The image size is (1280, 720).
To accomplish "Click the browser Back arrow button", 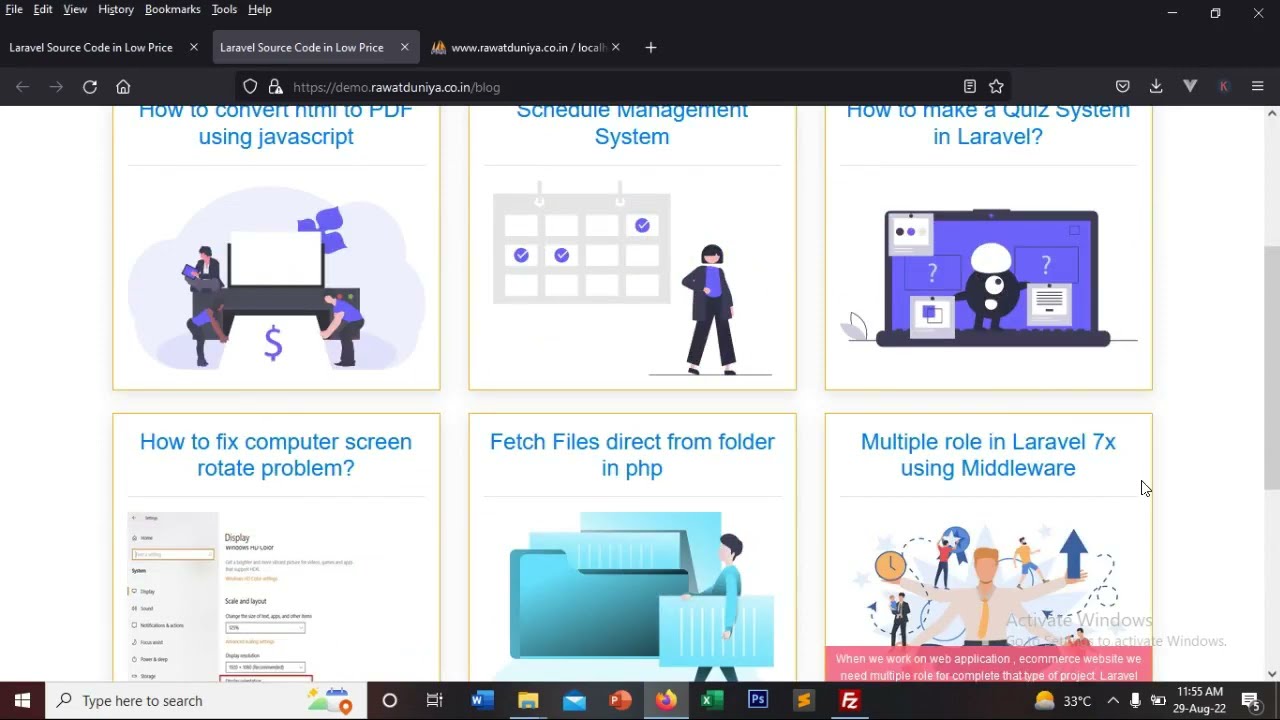I will 22,87.
